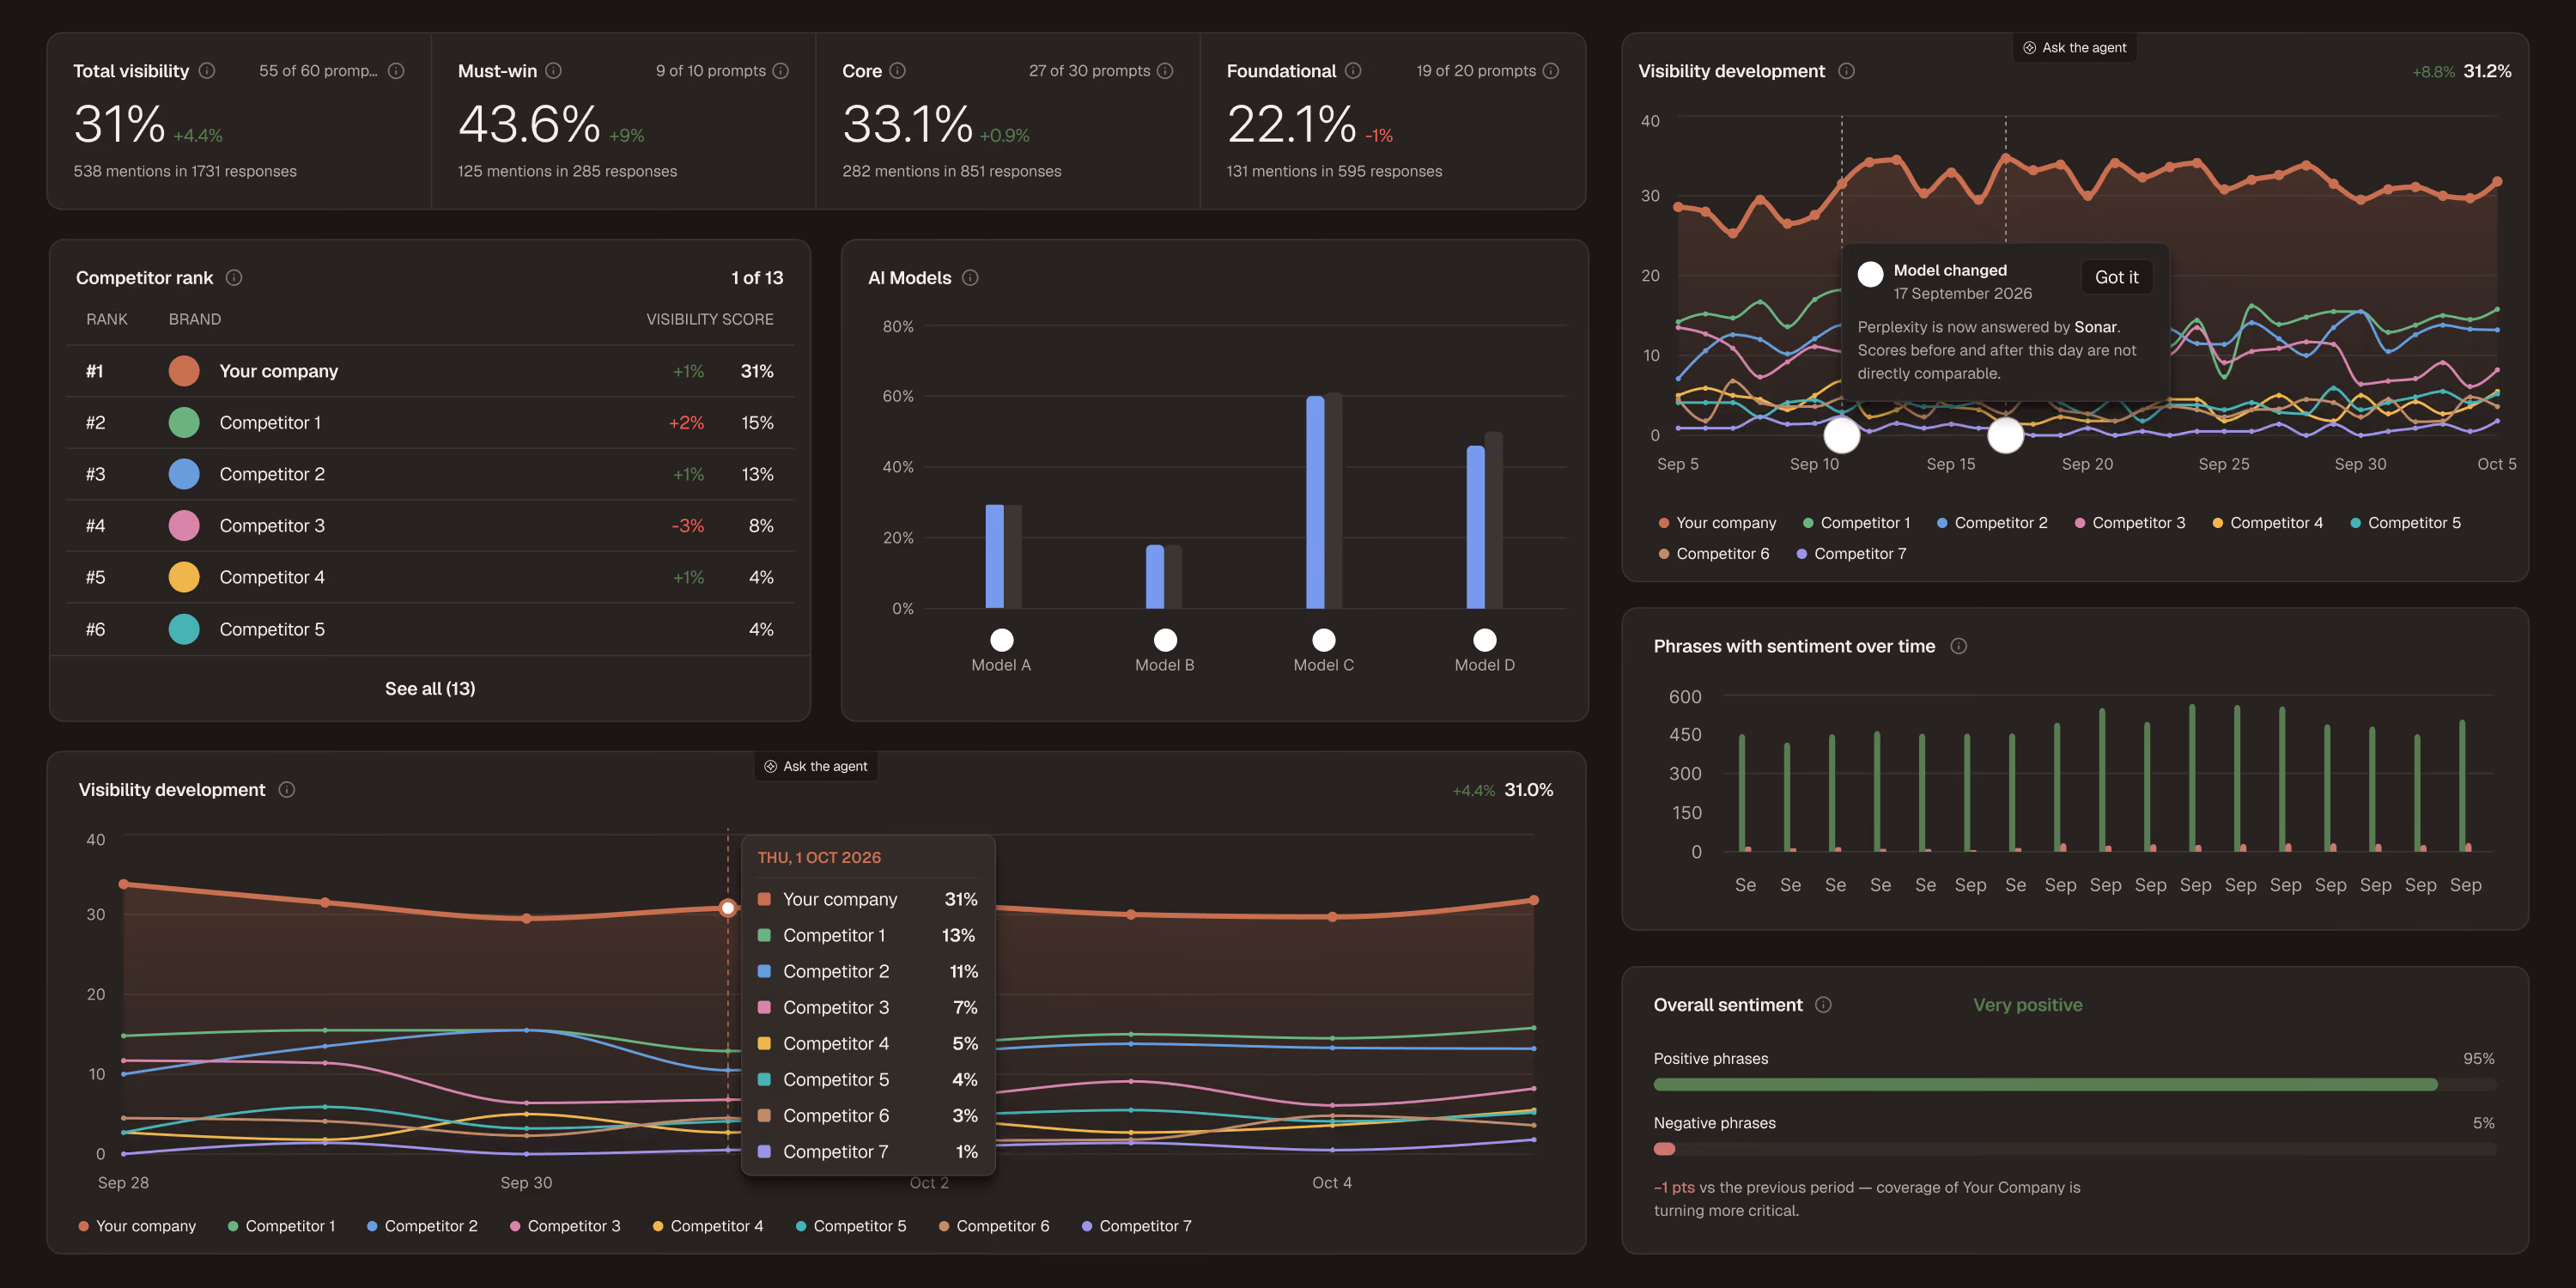Image resolution: width=2576 pixels, height=1288 pixels.
Task: Click info icon next to Core
Action: point(898,71)
